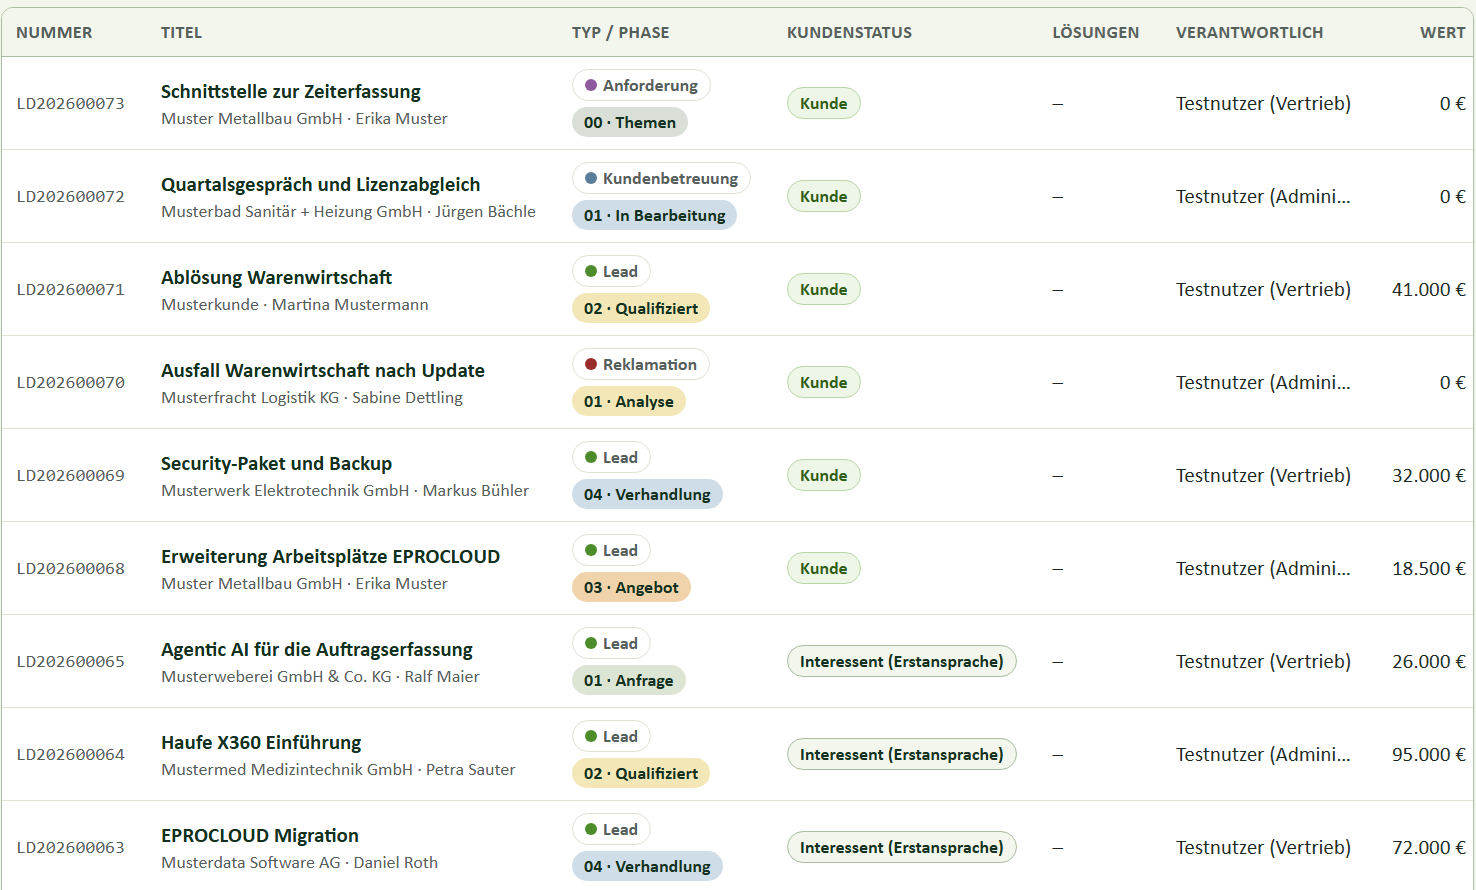Viewport: 1476px width, 890px height.
Task: Select number LD202600072
Action: tap(71, 196)
